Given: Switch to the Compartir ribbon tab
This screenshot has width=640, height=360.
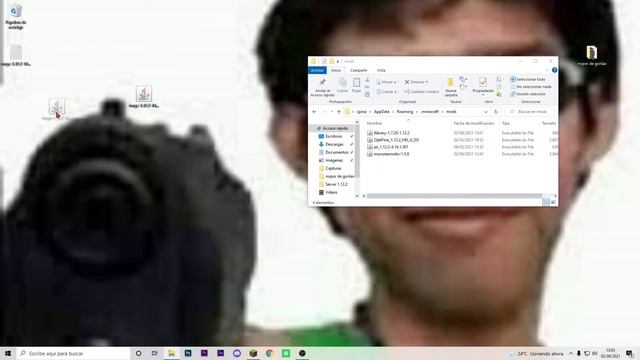Looking at the screenshot, I should (x=359, y=70).
